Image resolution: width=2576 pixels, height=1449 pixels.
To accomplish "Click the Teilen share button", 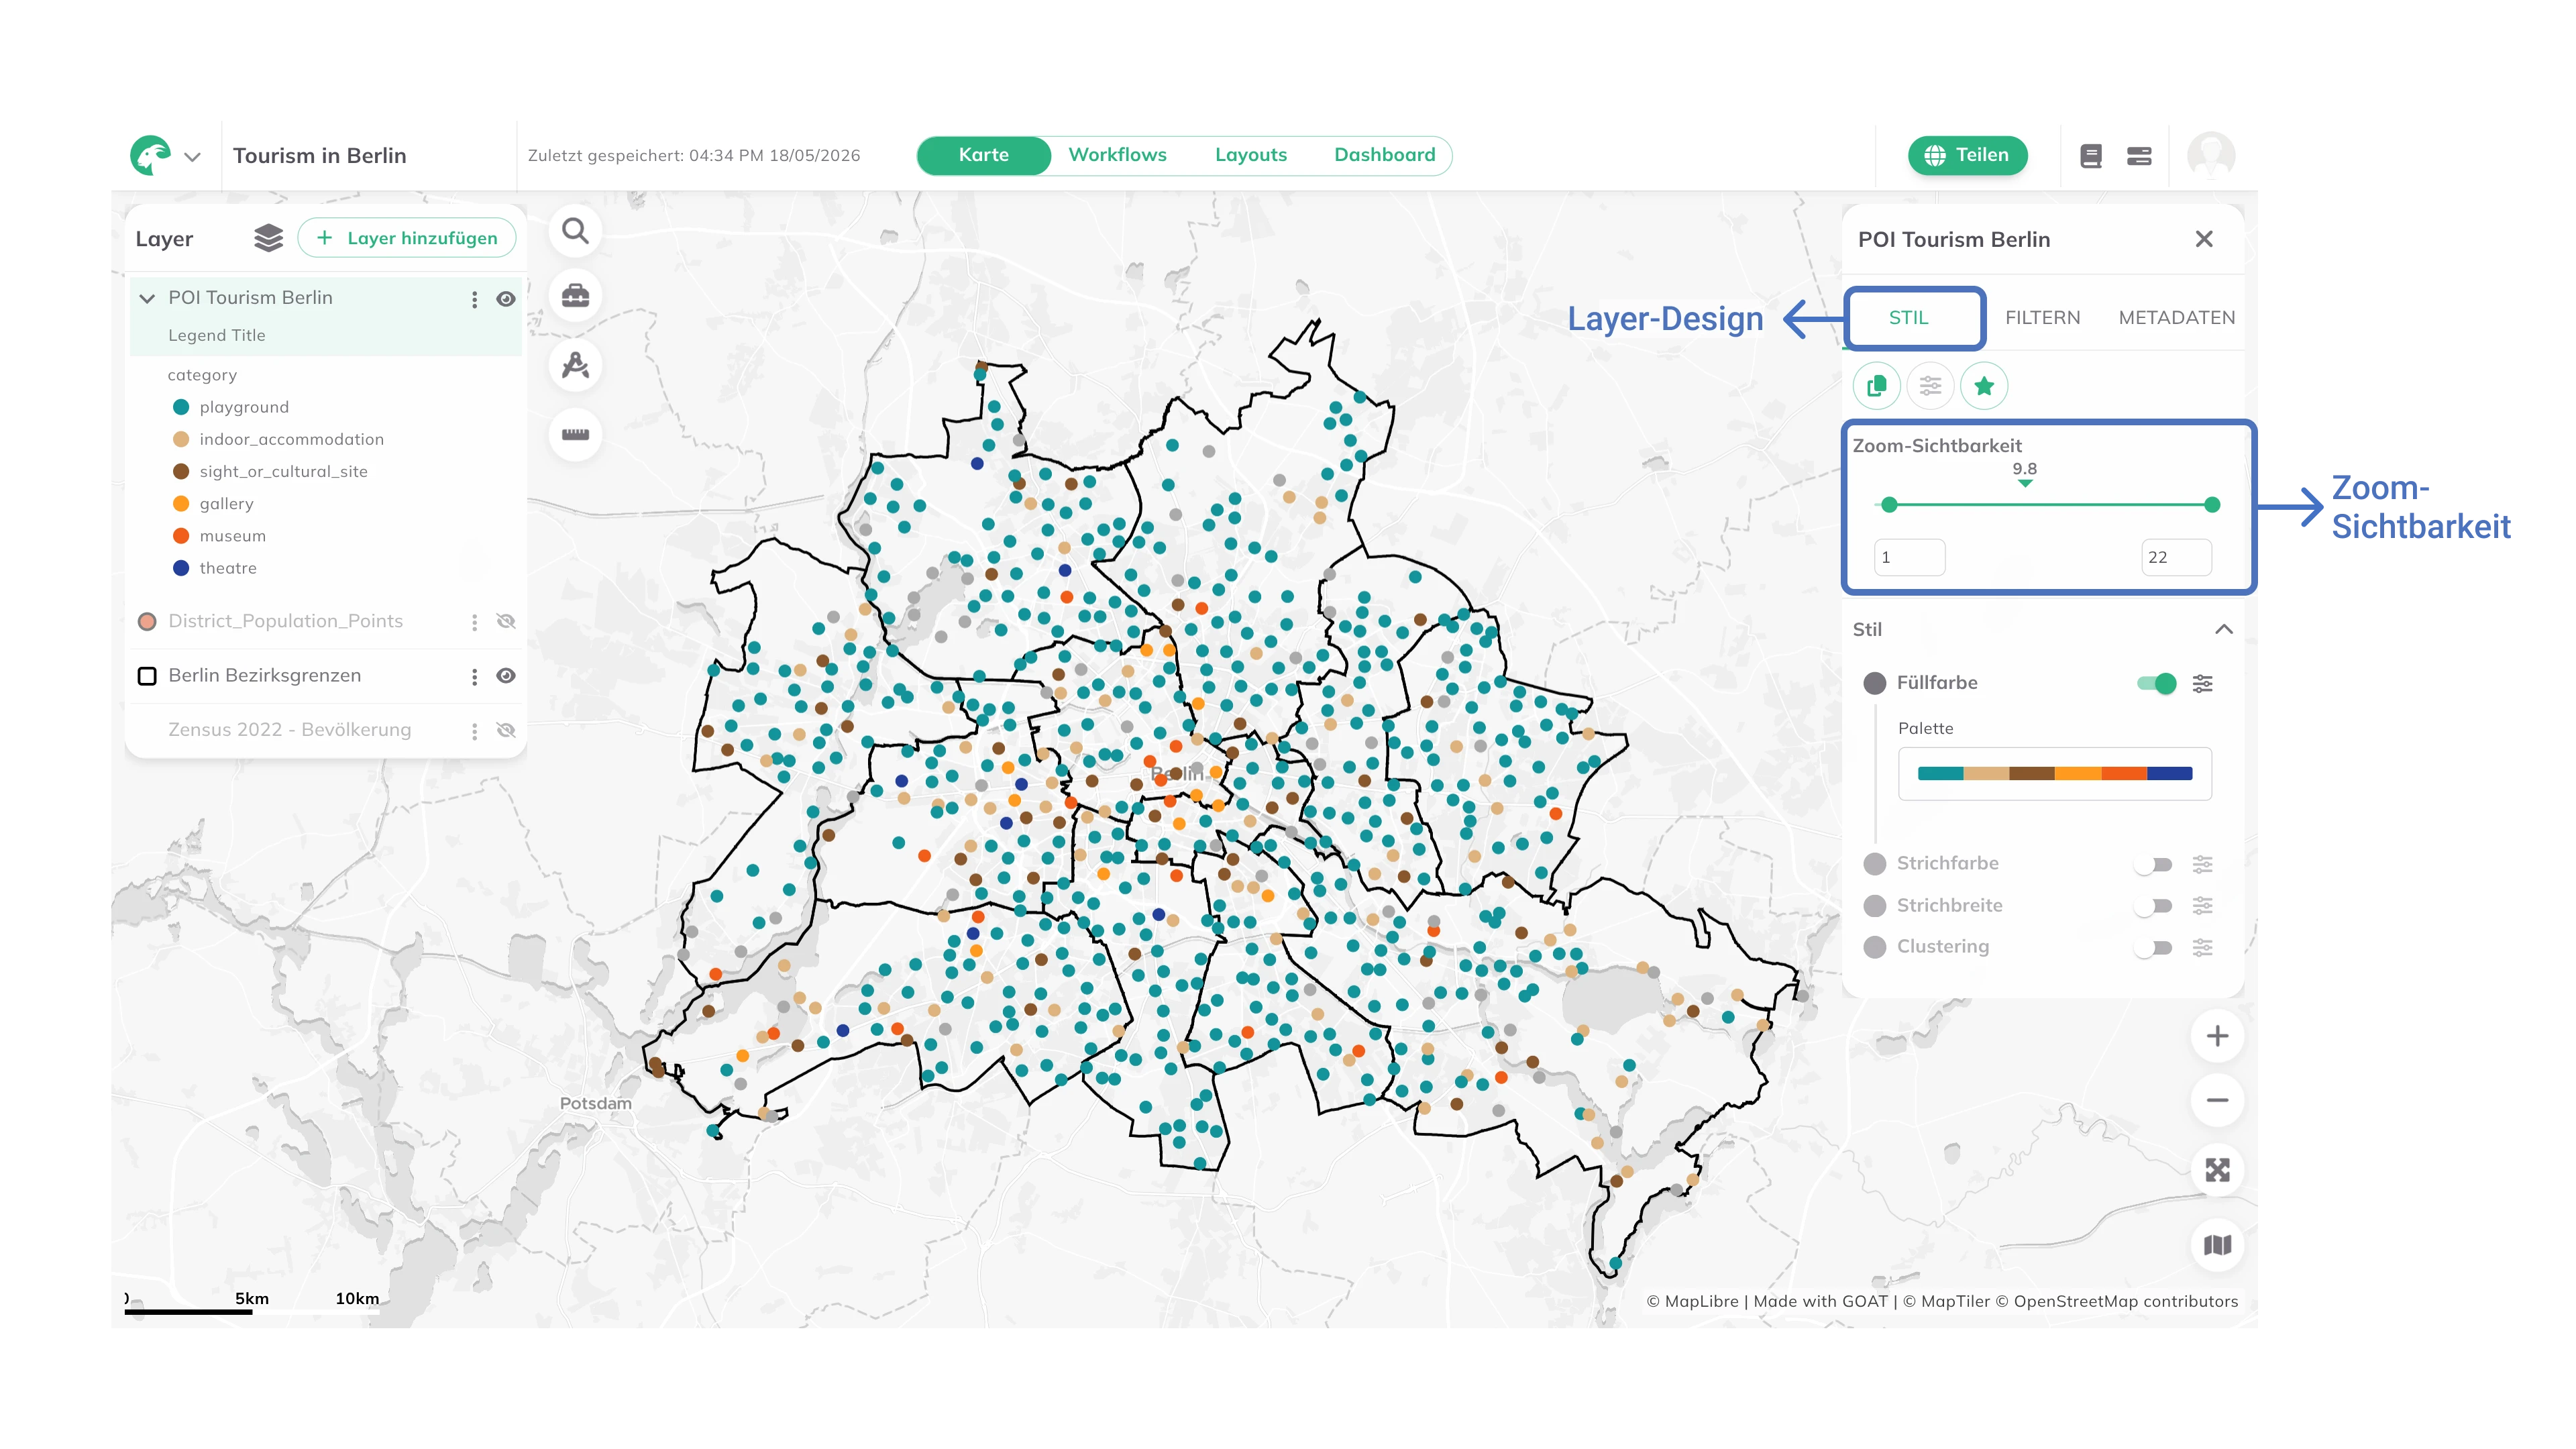I will pos(1967,155).
